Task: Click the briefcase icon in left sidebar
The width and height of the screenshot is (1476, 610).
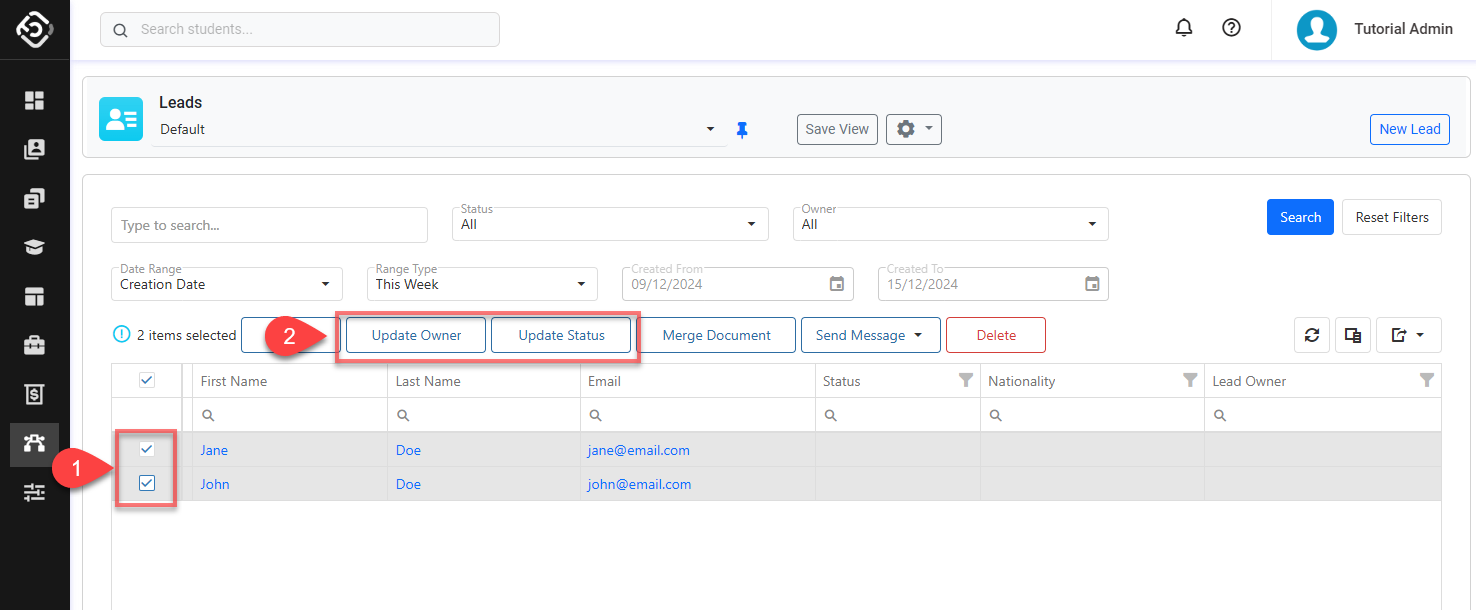Action: coord(35,346)
